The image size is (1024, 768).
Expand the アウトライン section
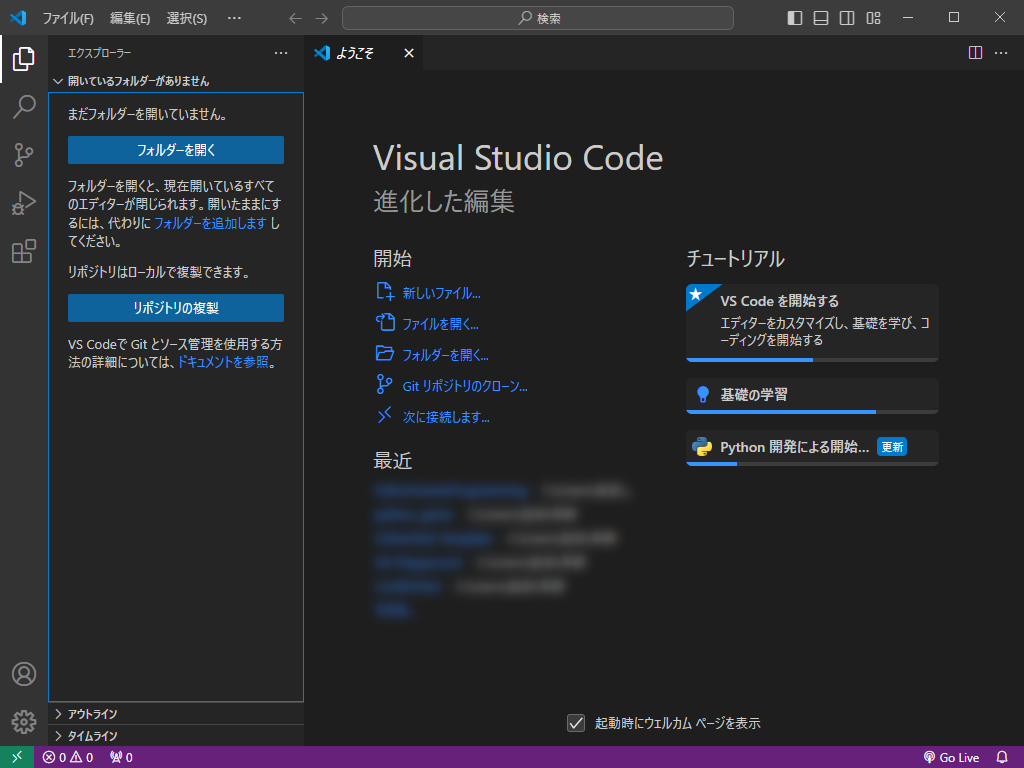tap(92, 714)
